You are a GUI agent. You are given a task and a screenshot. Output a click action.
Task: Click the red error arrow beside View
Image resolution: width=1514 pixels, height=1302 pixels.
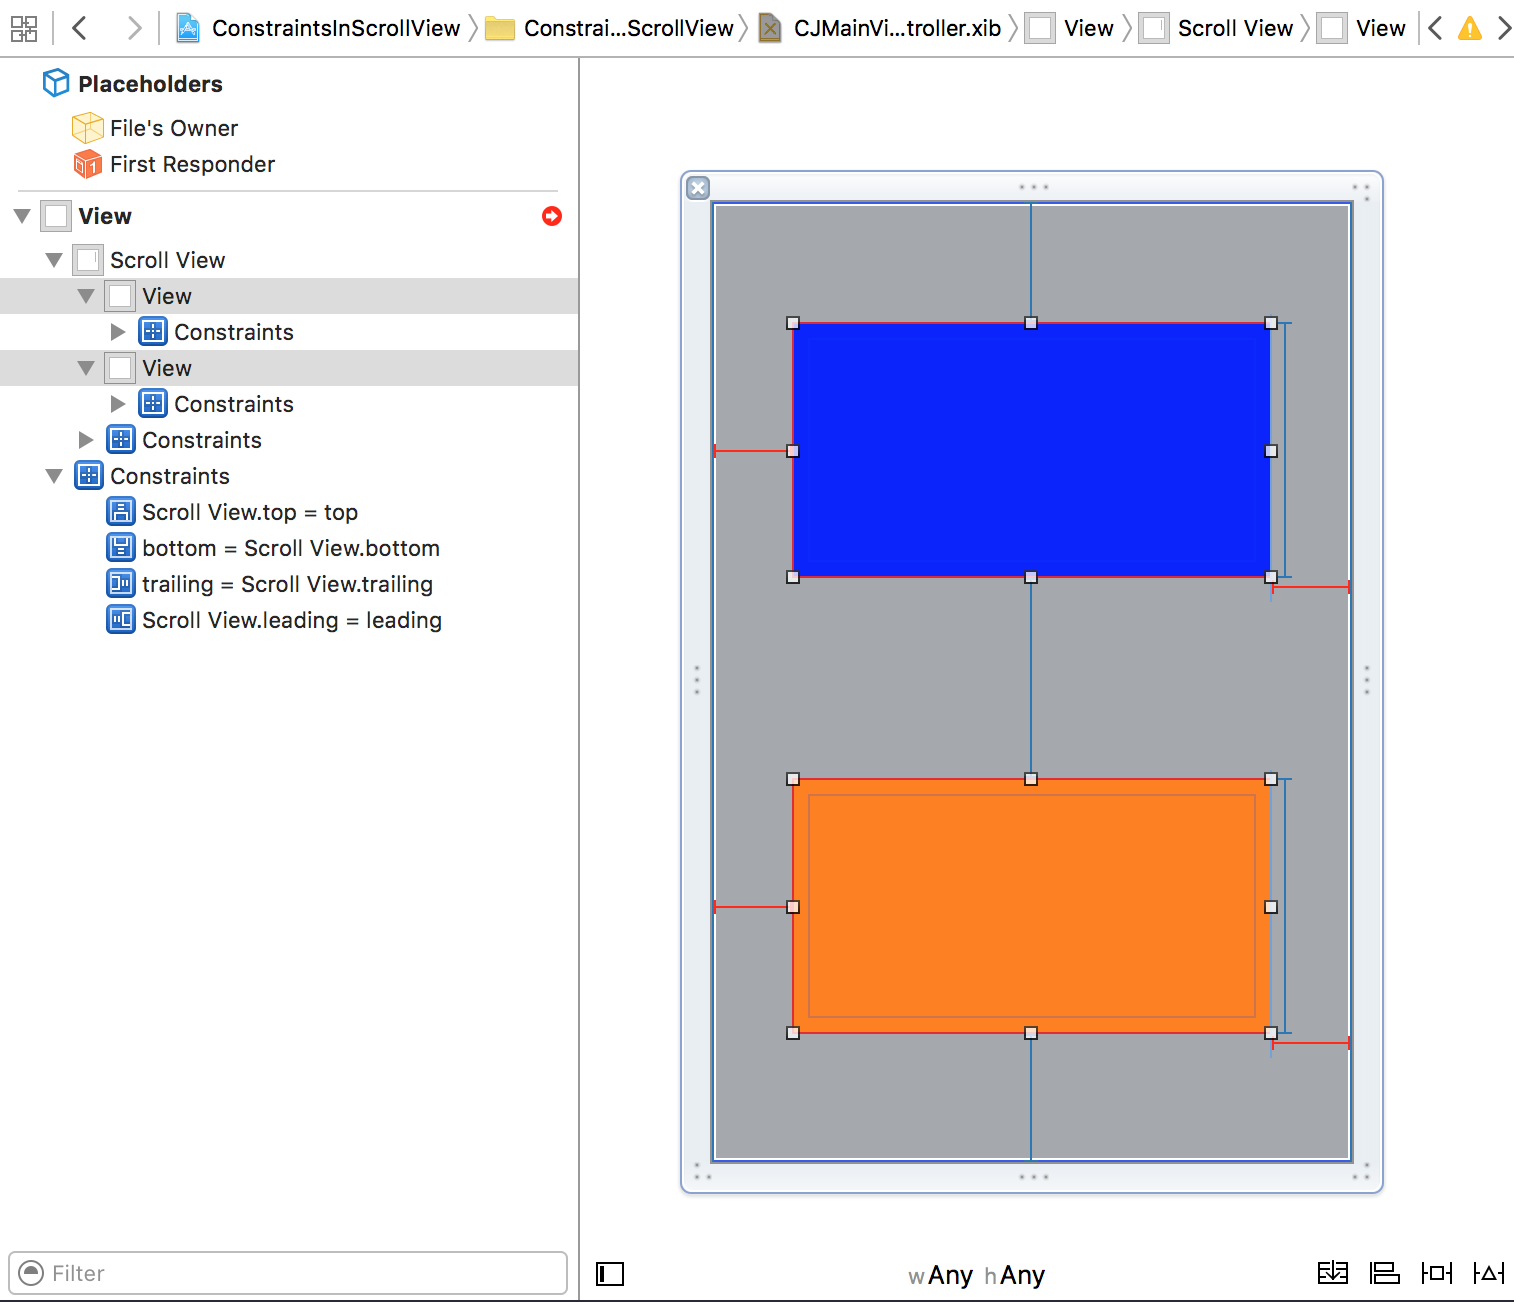coord(552,216)
